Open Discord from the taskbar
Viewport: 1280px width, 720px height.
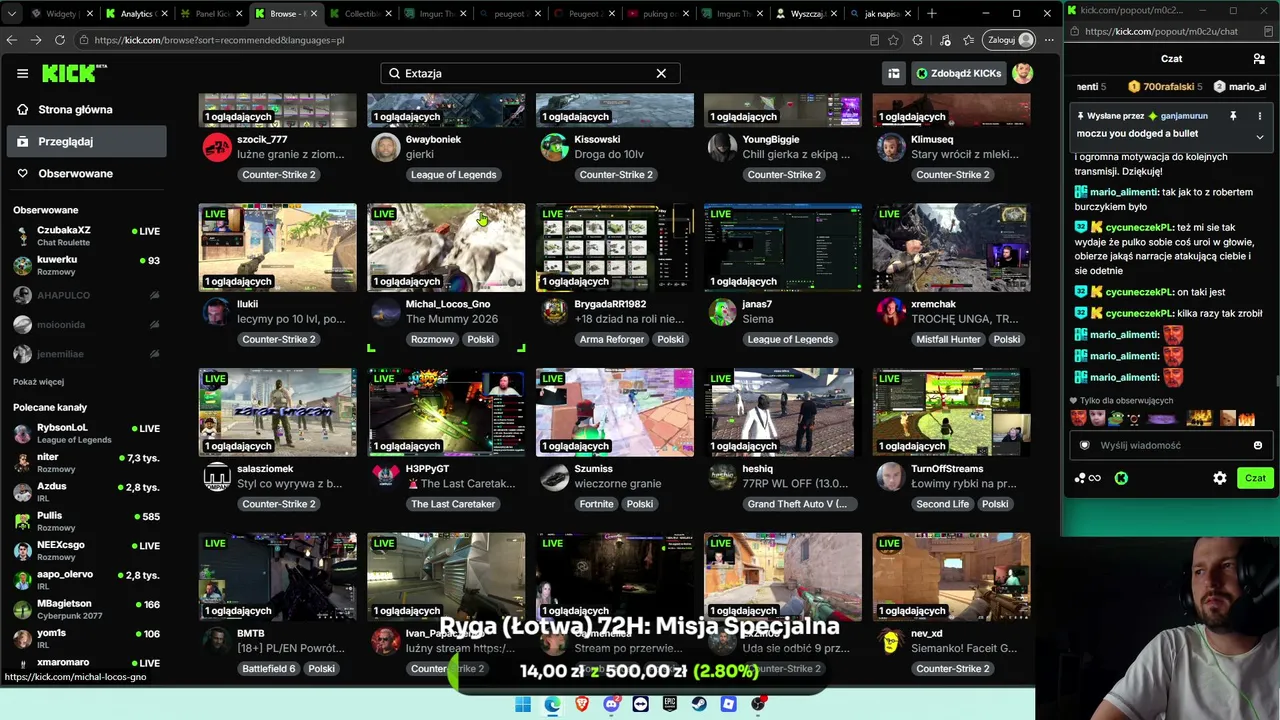point(611,704)
